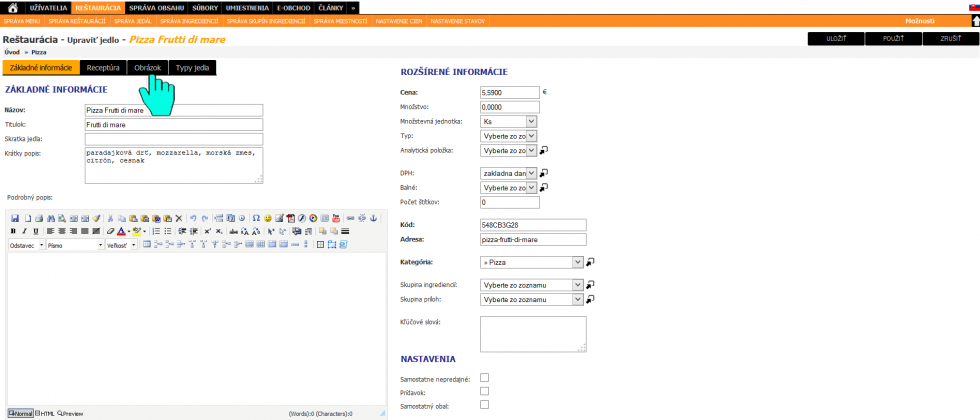The width and height of the screenshot is (980, 420).
Task: Click the undo arrow in editor toolbar
Action: pos(193,217)
